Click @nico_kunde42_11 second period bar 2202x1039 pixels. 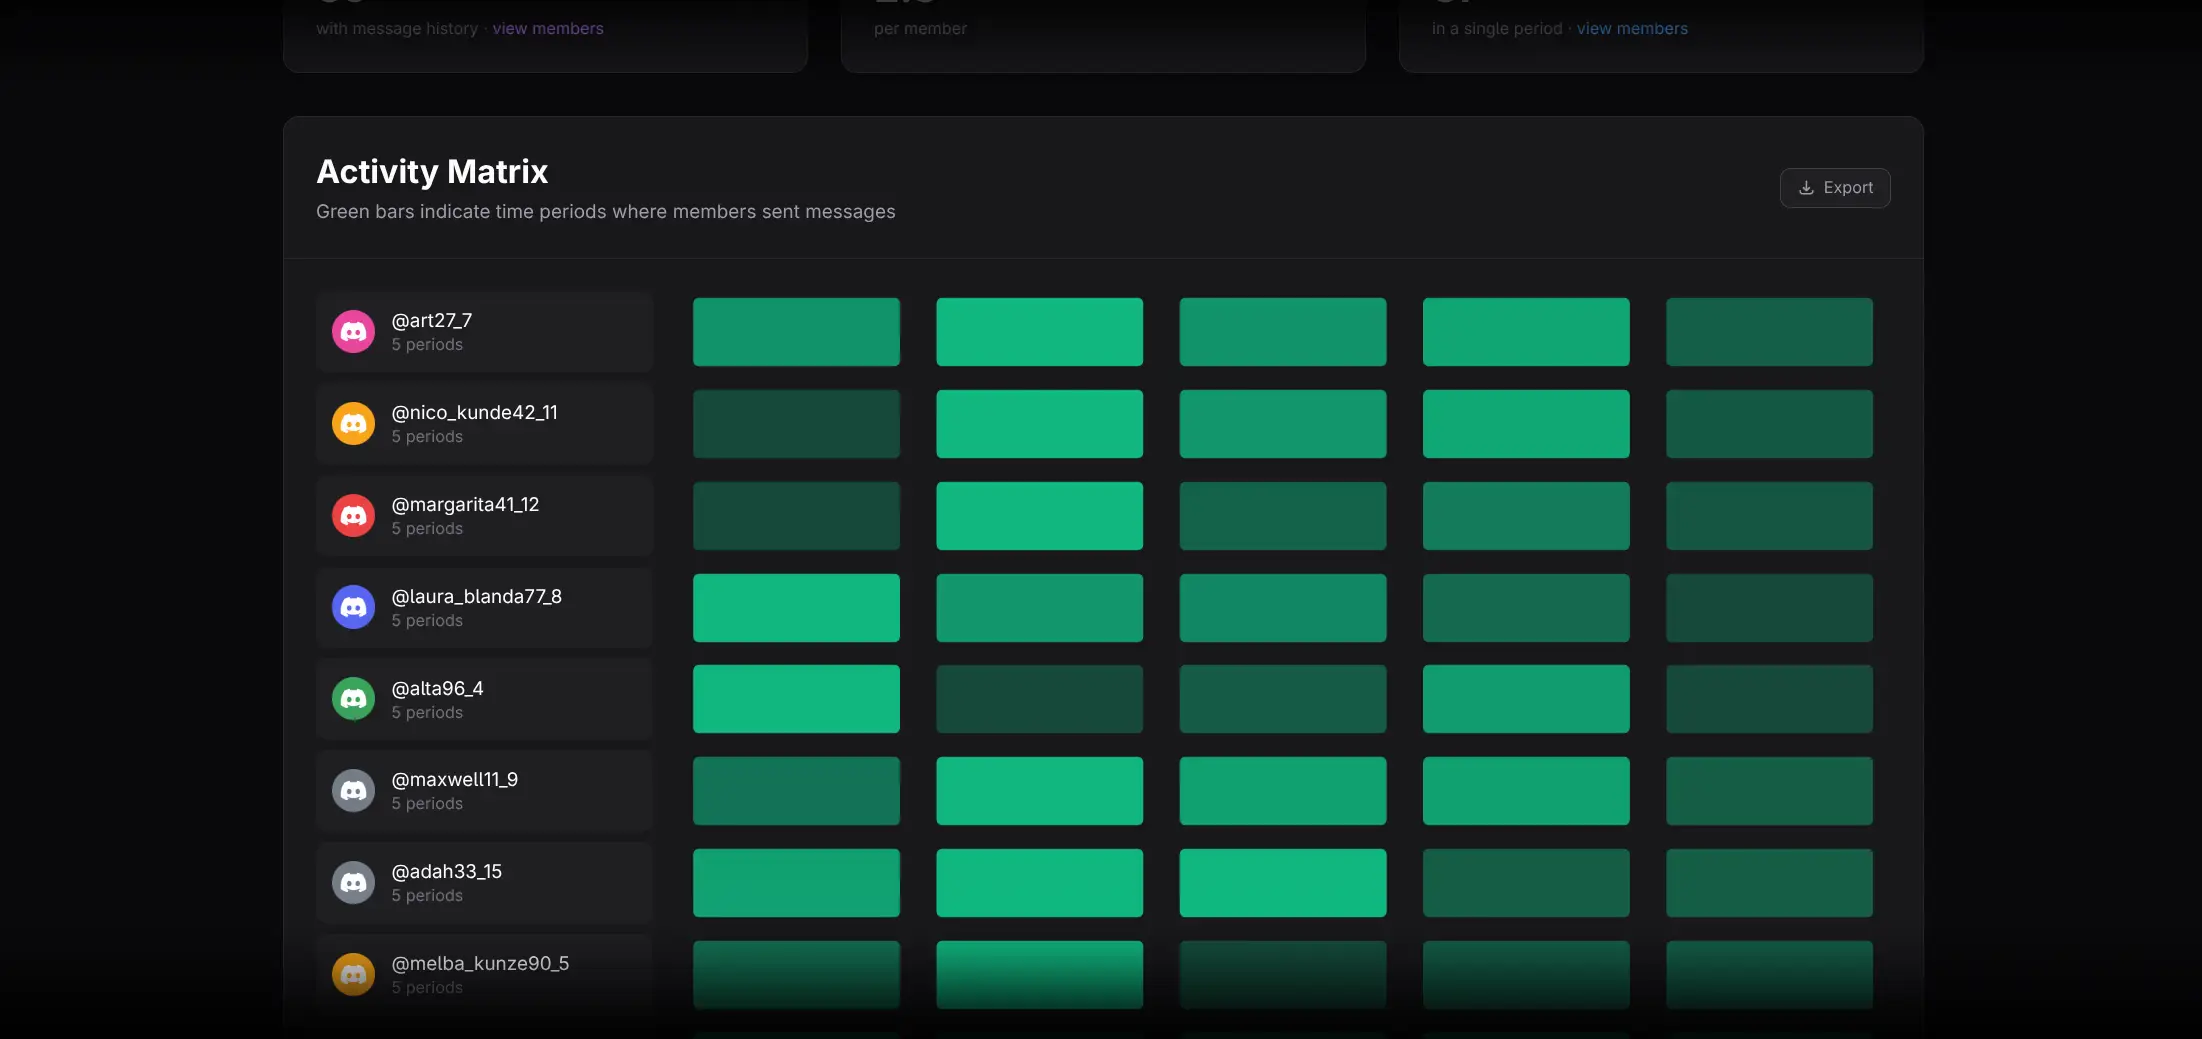[1040, 424]
